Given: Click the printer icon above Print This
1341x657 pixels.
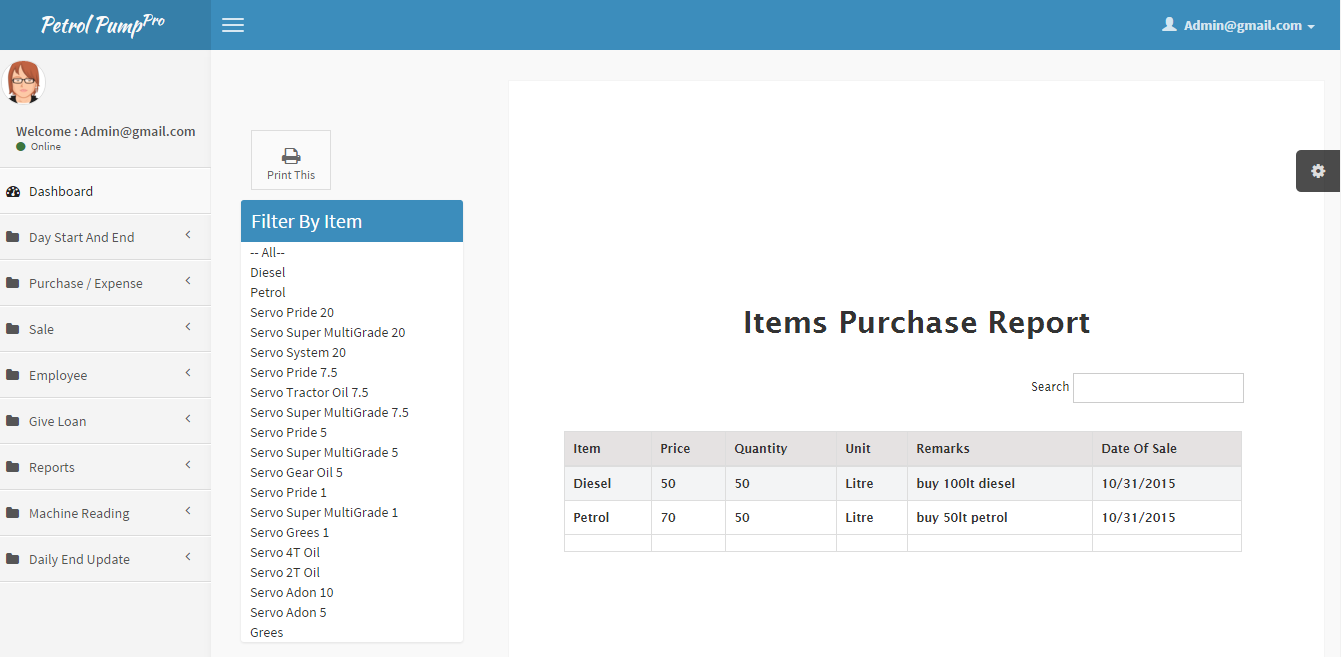Looking at the screenshot, I should [291, 156].
